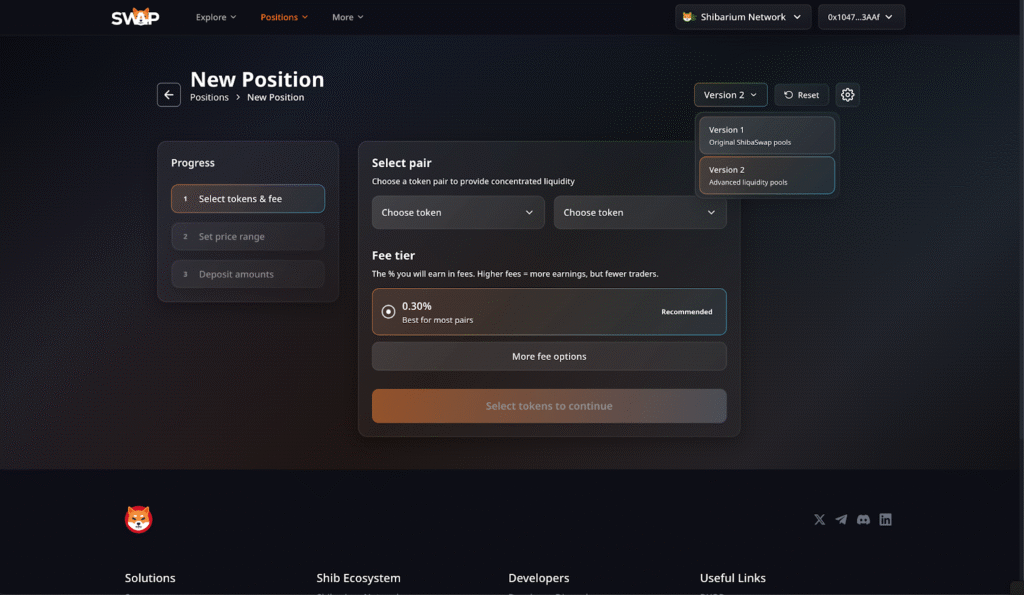The image size is (1024, 595).
Task: Click the New Position breadcrumb text
Action: pos(276,97)
